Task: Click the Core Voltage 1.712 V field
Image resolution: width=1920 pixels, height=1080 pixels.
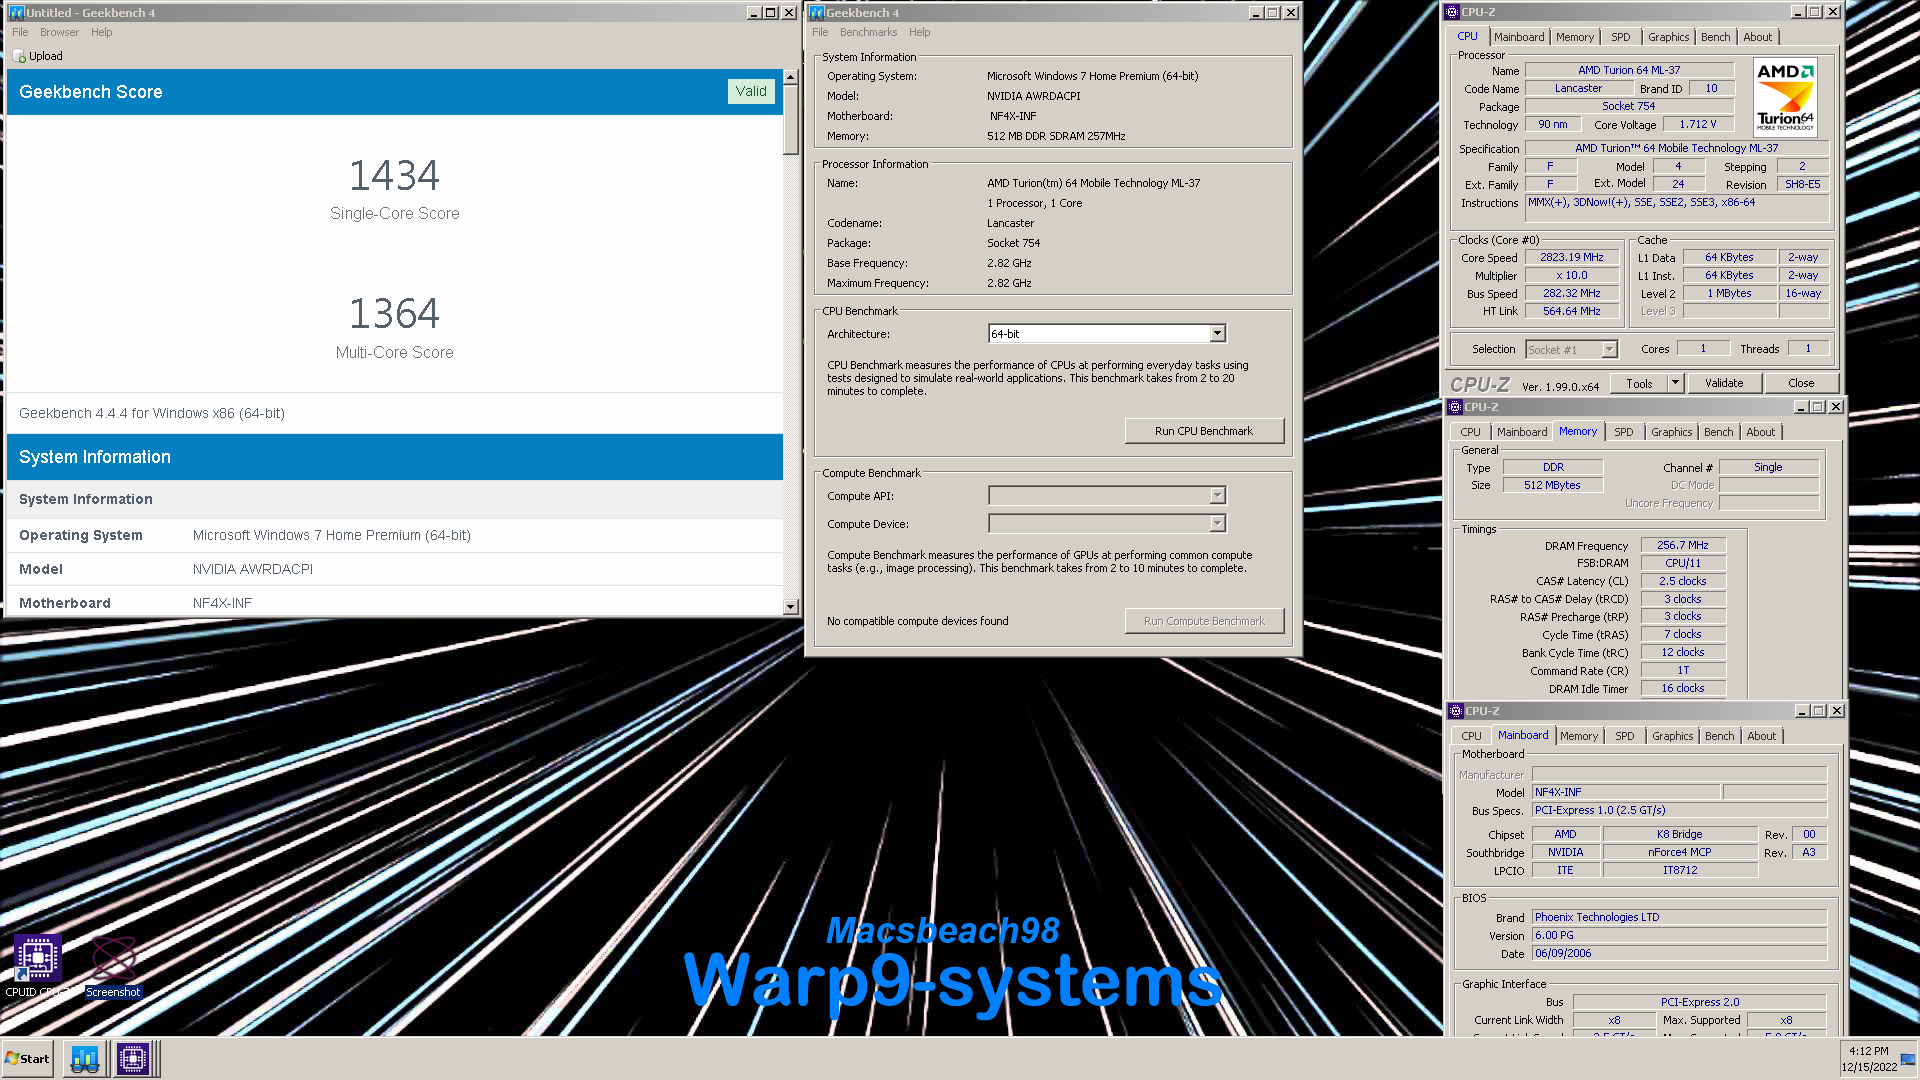Action: pyautogui.click(x=1698, y=125)
